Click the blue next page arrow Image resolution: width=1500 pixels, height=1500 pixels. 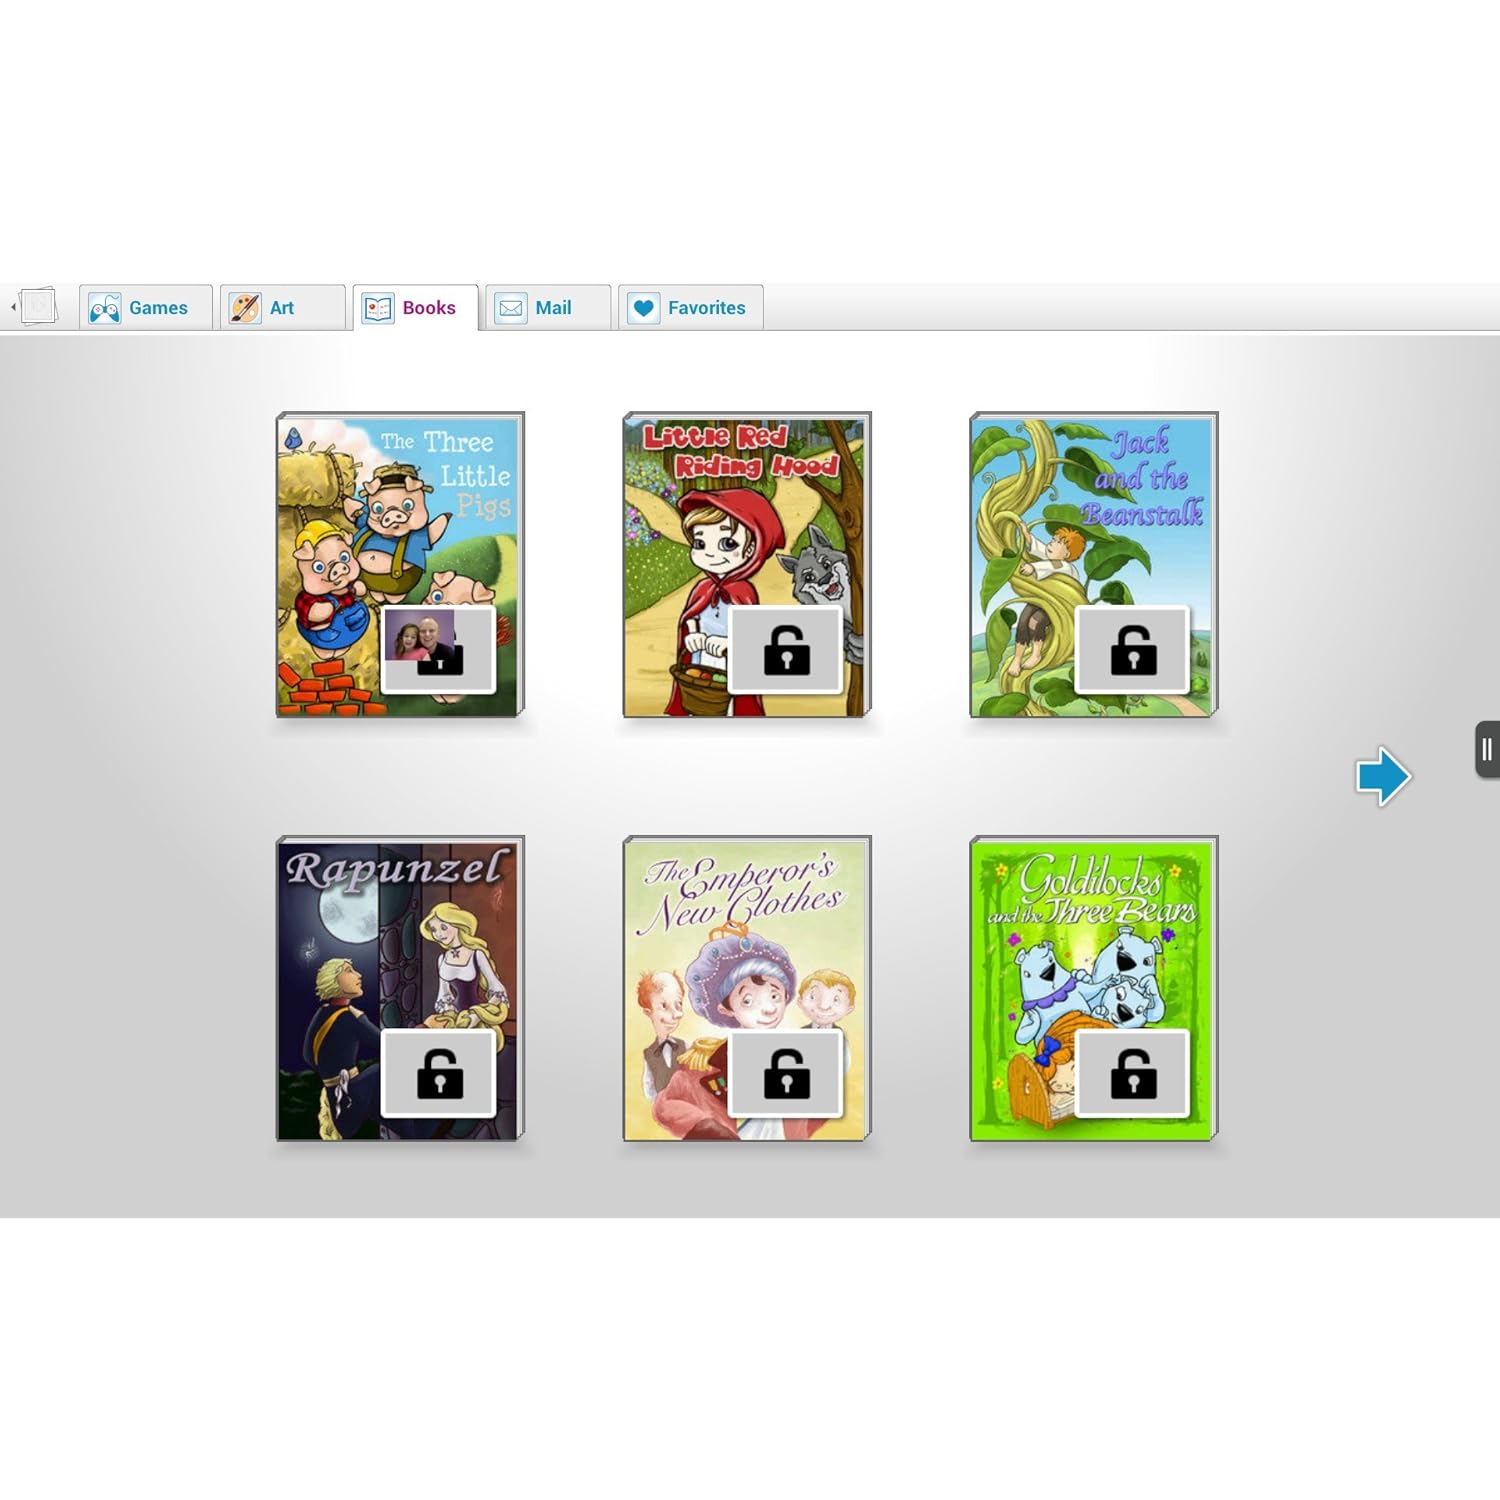[1383, 776]
